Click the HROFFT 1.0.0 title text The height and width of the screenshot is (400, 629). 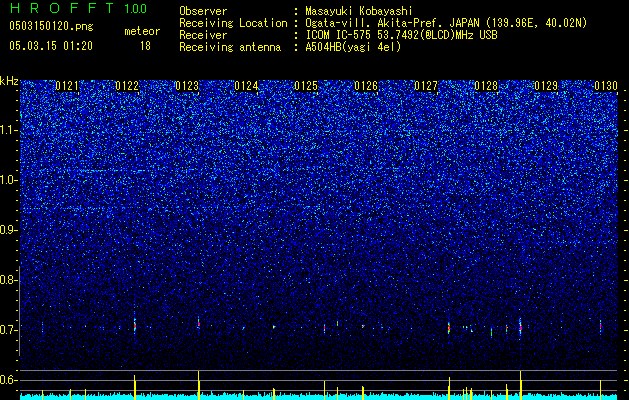(x=78, y=8)
